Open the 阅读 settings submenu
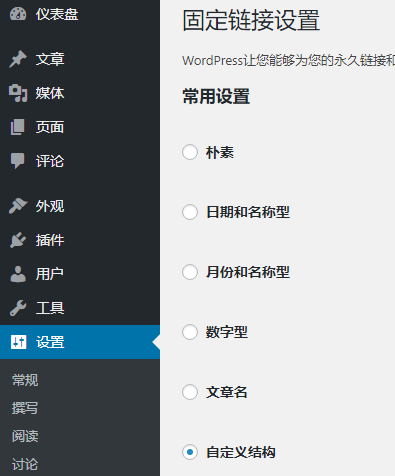 tap(25, 436)
